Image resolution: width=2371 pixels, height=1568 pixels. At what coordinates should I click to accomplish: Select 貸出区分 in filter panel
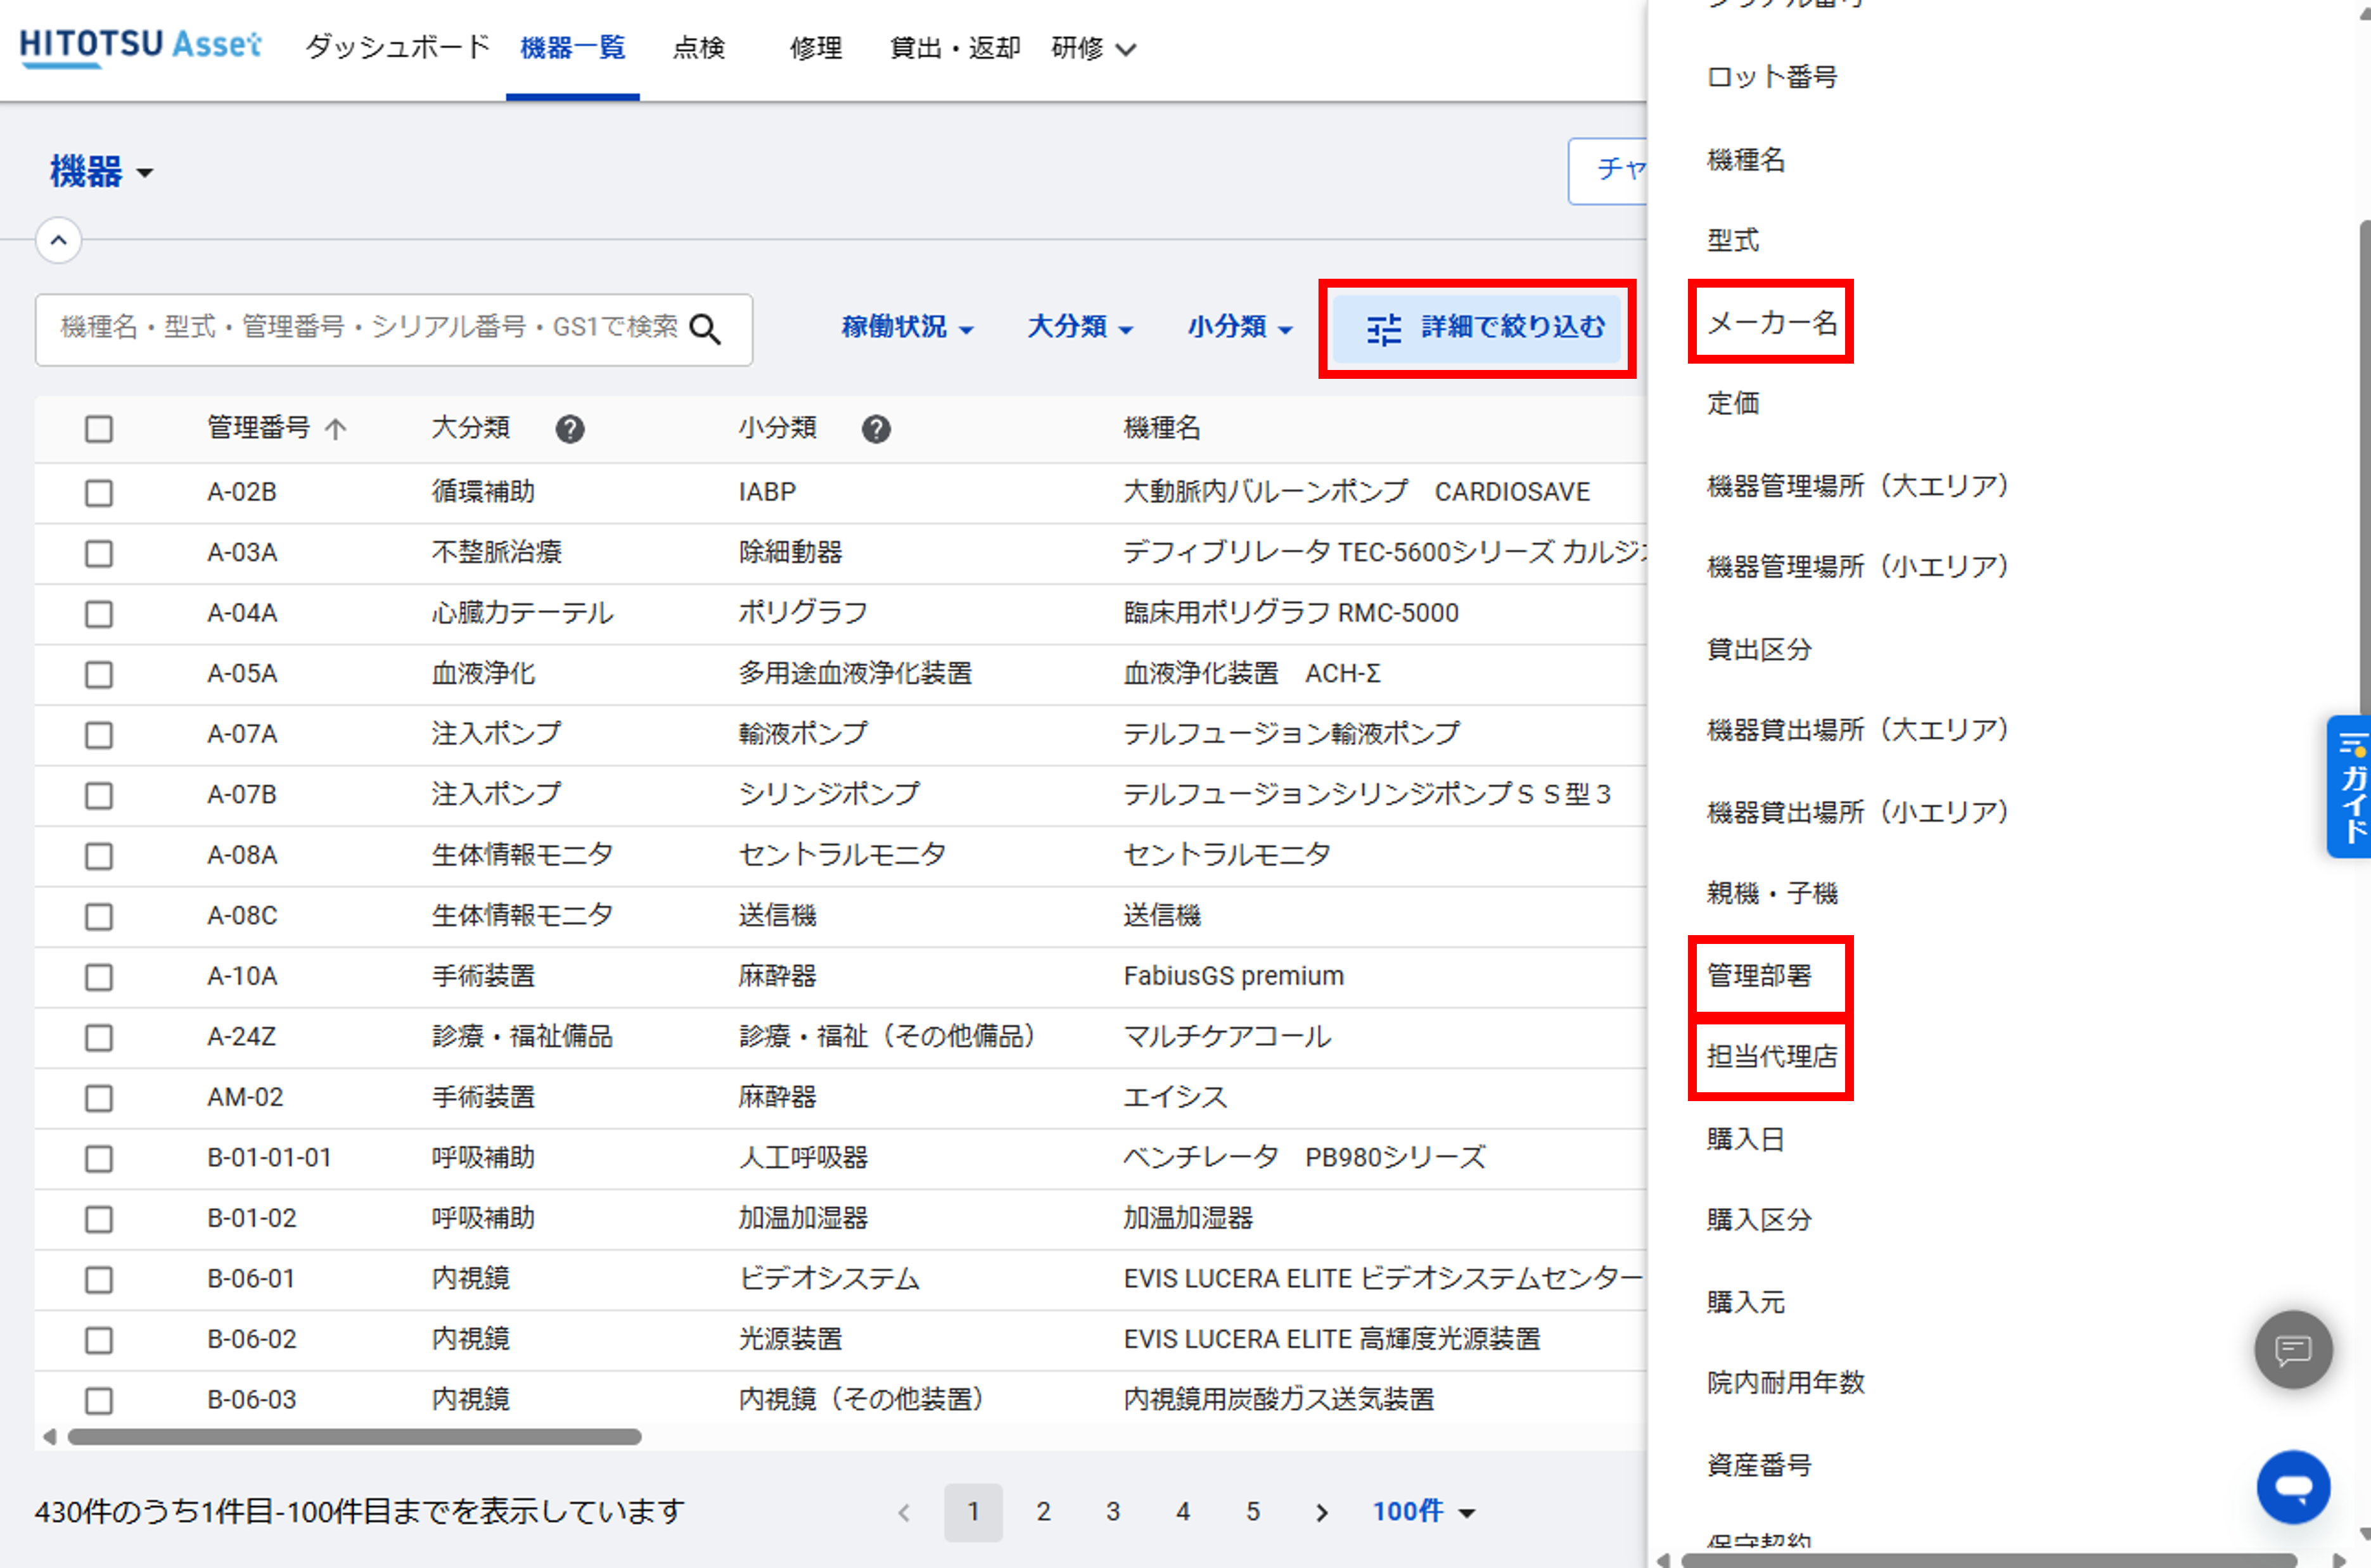pyautogui.click(x=1759, y=649)
